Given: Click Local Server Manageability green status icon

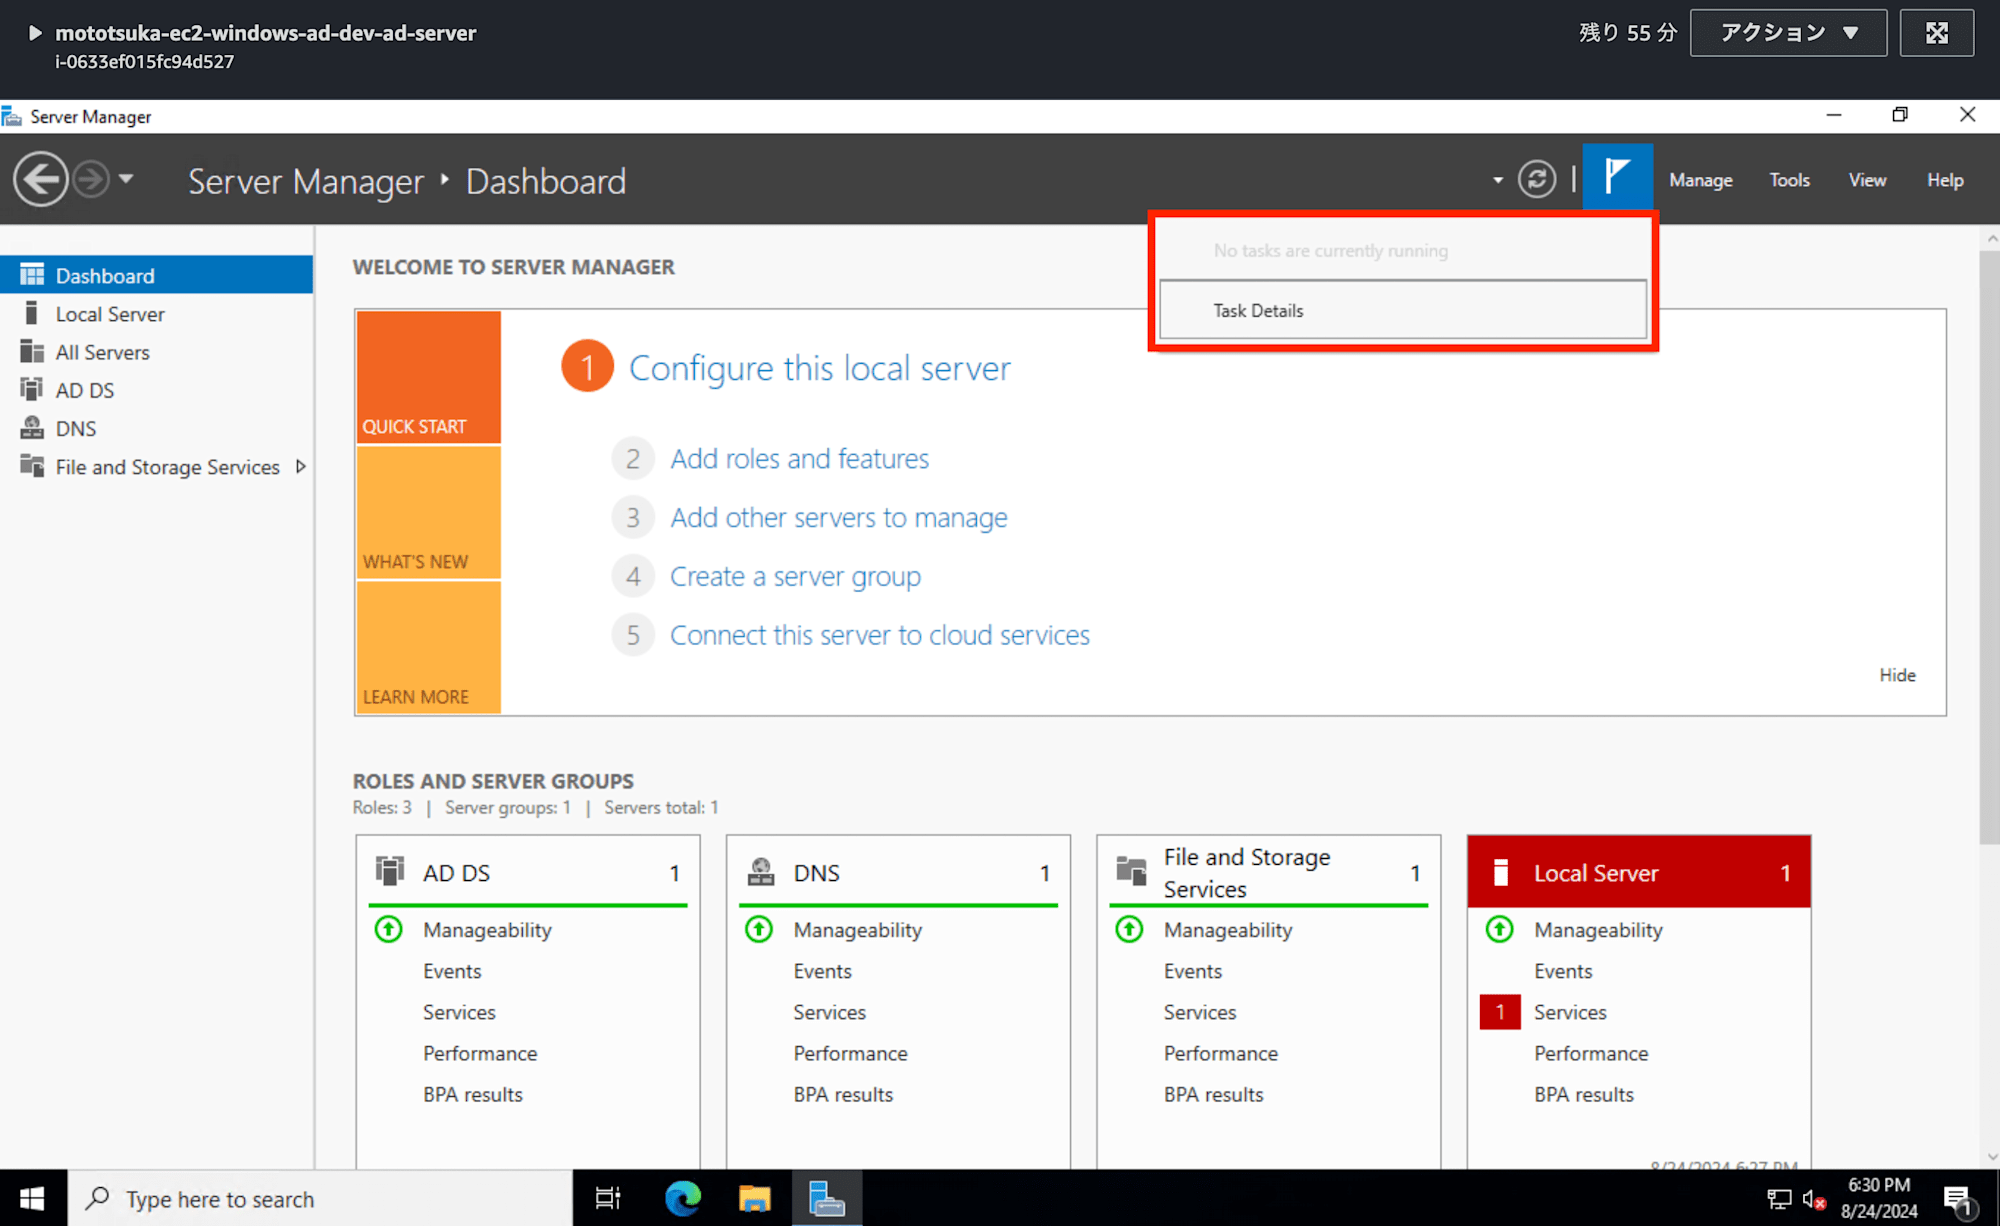Looking at the screenshot, I should [x=1499, y=929].
